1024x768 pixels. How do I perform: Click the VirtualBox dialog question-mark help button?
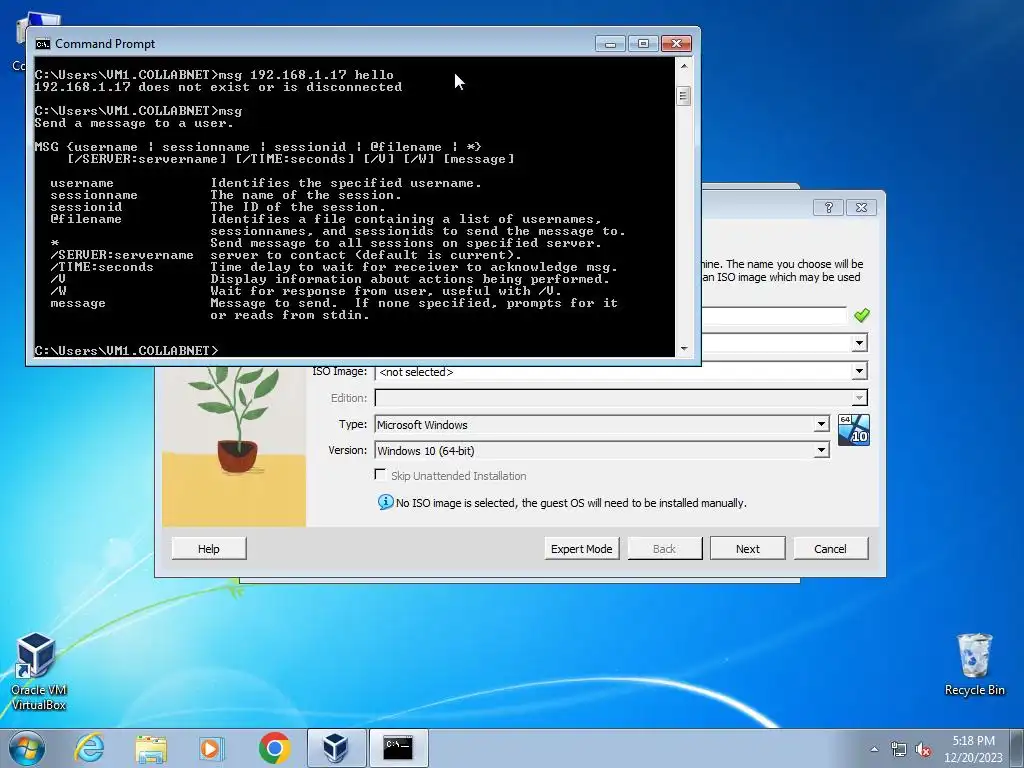coord(829,208)
